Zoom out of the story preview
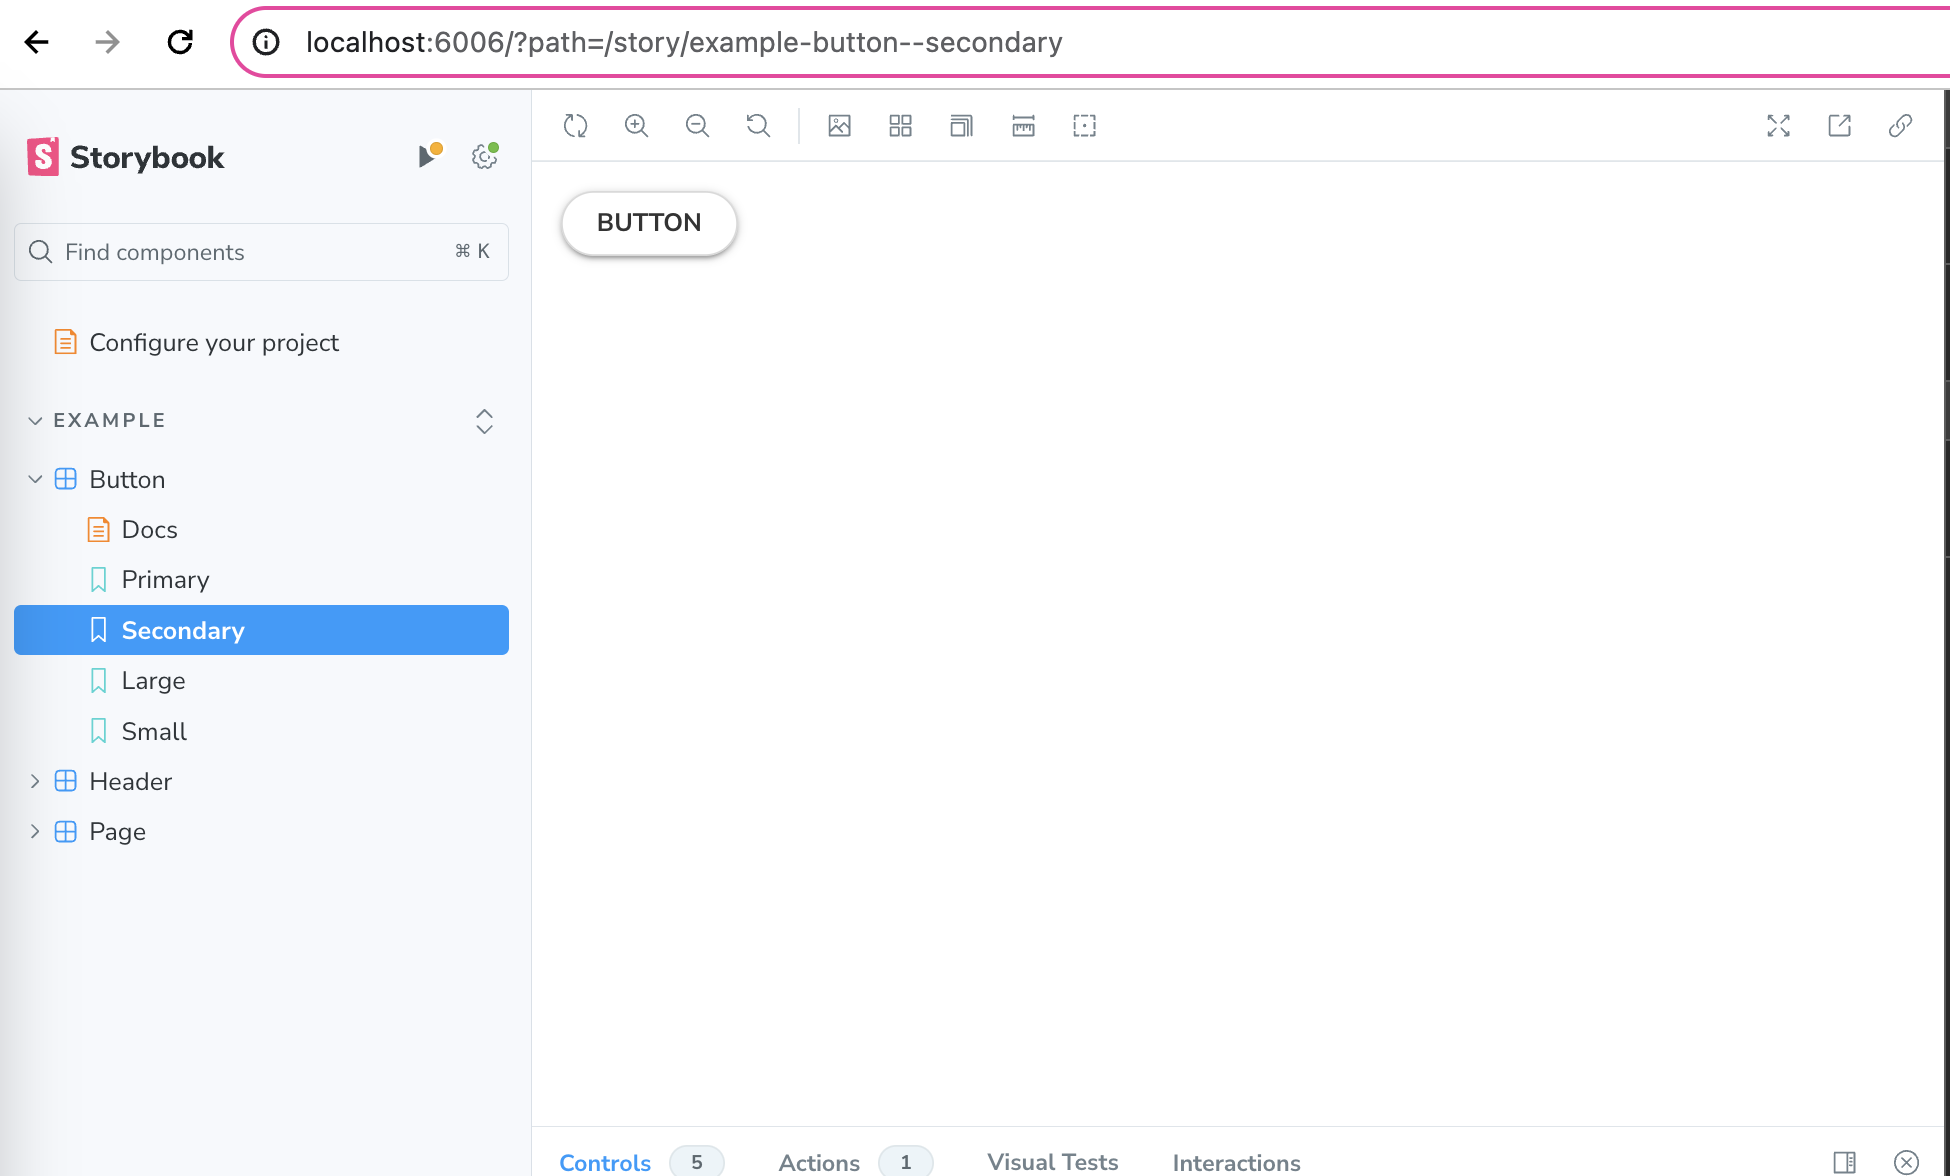The height and width of the screenshot is (1176, 1950). (x=697, y=126)
